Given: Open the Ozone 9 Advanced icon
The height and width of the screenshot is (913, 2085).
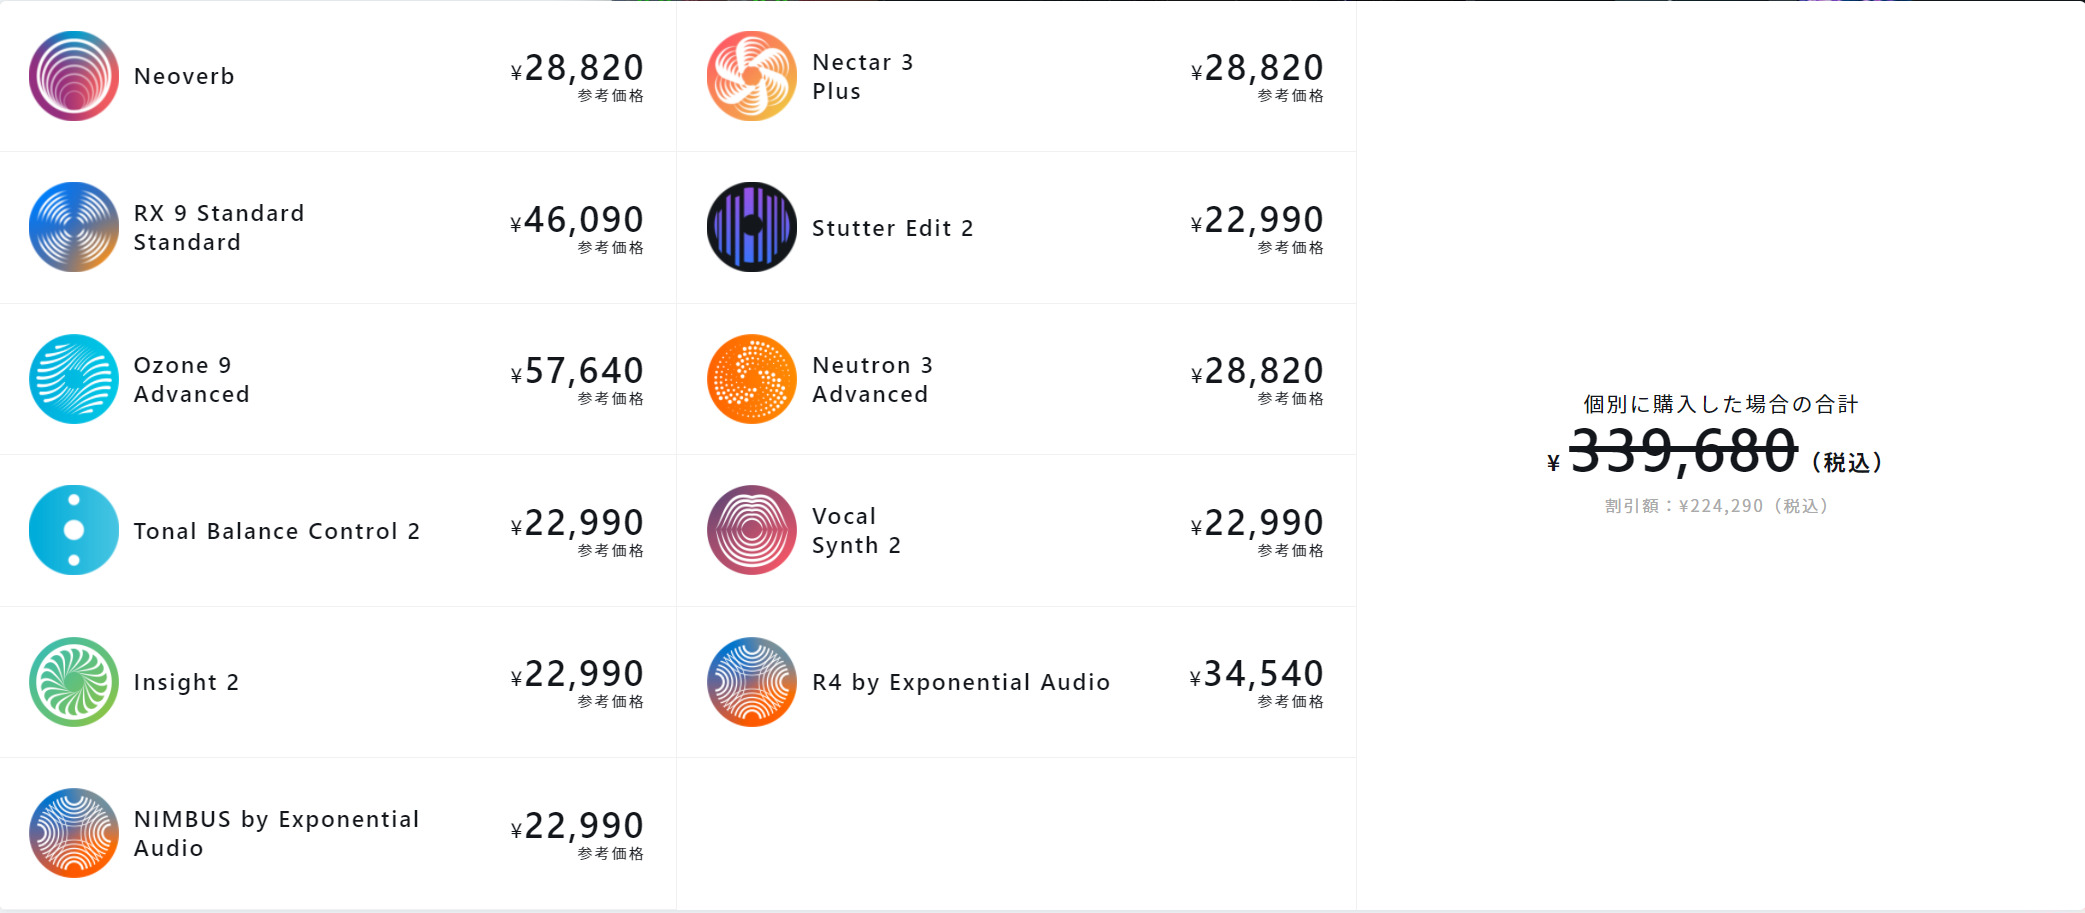Looking at the screenshot, I should [74, 379].
